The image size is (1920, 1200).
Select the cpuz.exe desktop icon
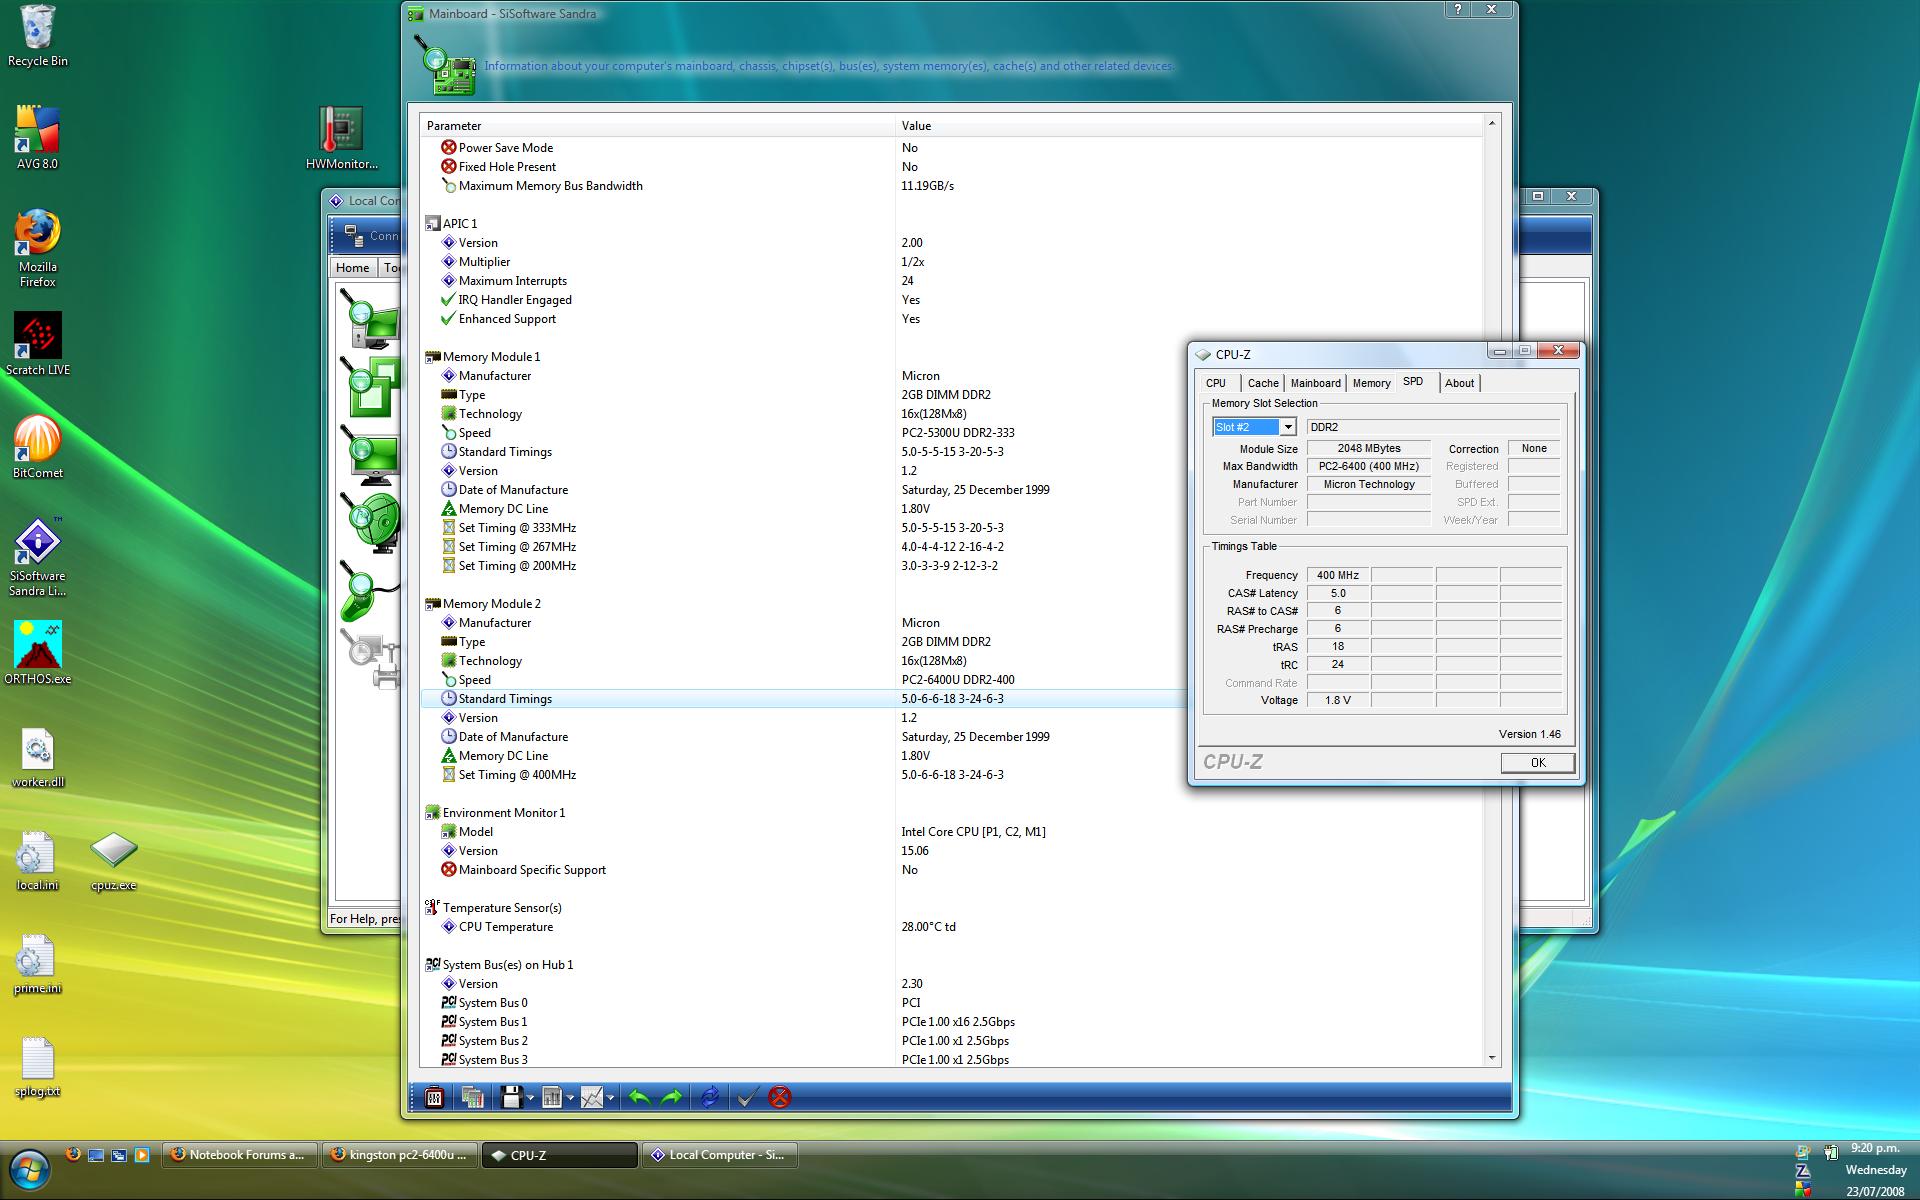pyautogui.click(x=113, y=861)
